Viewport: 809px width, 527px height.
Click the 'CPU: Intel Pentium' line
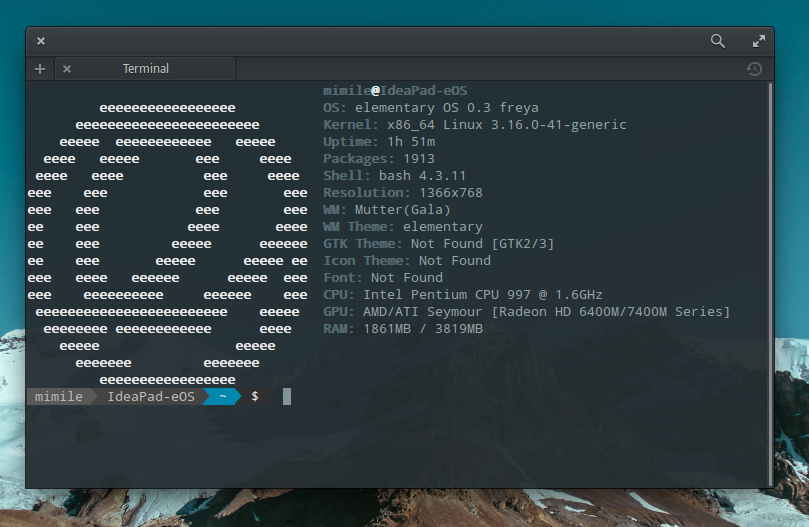pyautogui.click(x=463, y=295)
